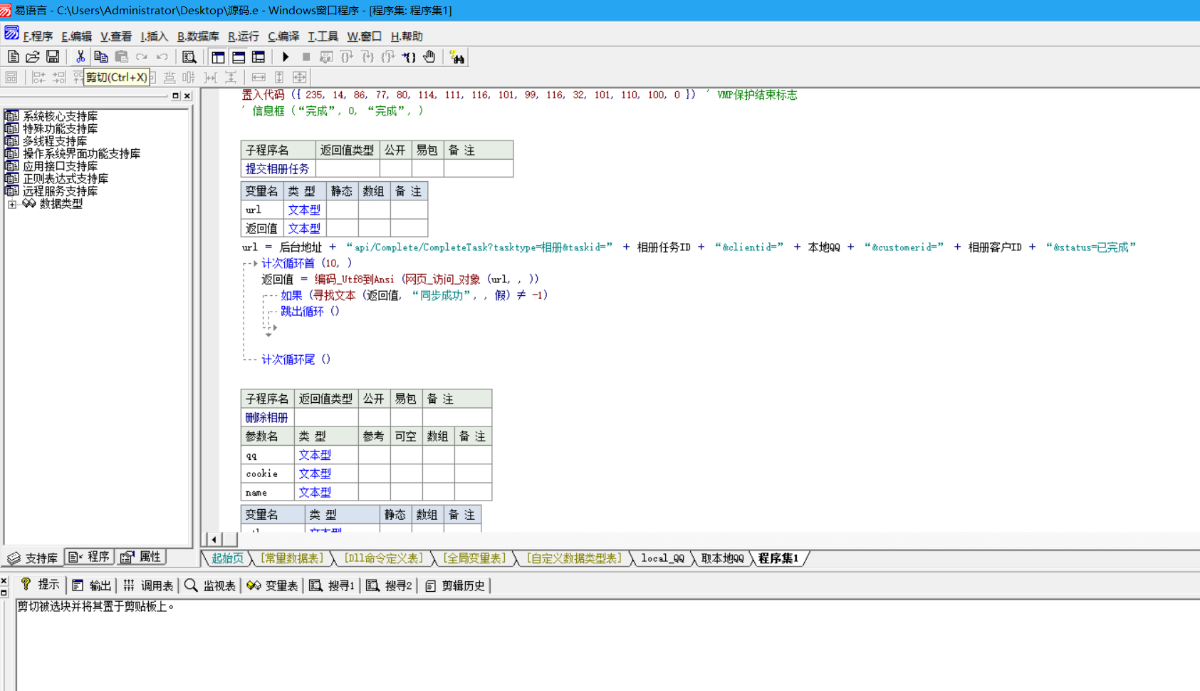
Task: Show the 输出 output panel tab
Action: (92, 585)
